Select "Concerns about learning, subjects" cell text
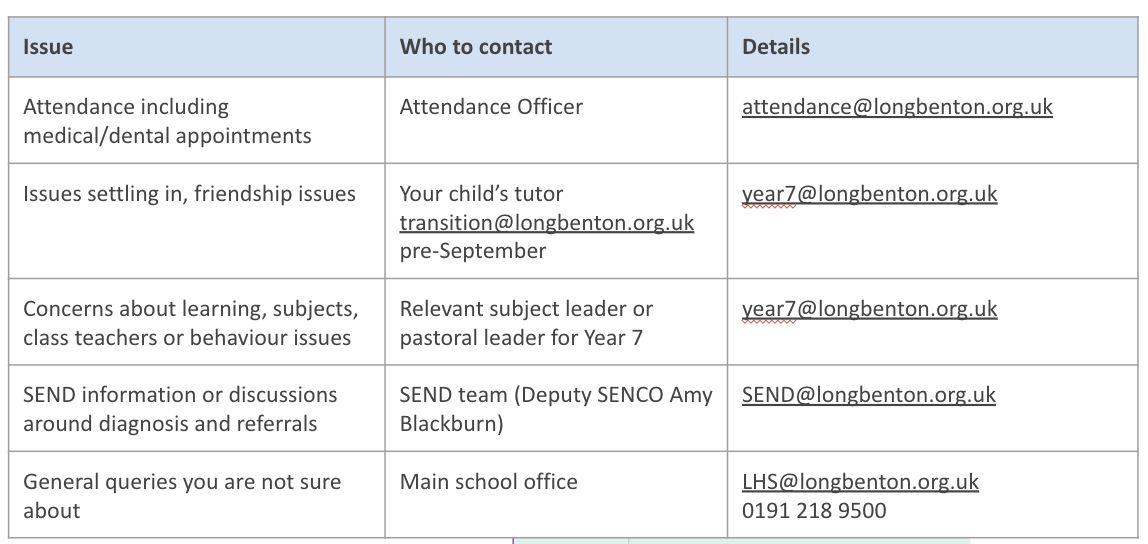 tap(190, 309)
